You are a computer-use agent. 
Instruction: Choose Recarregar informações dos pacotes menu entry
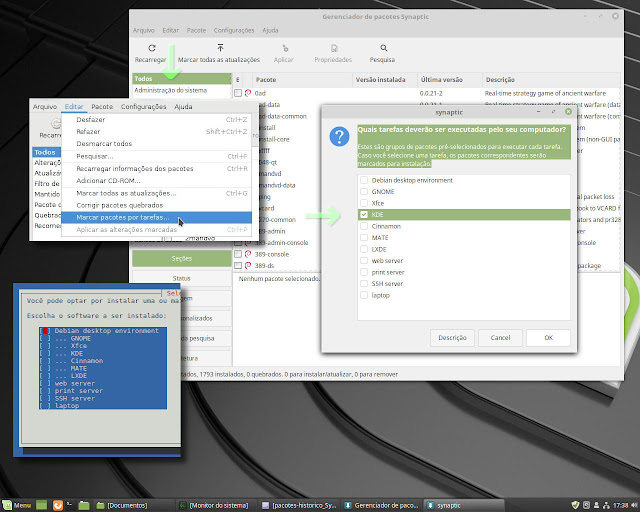coord(157,169)
